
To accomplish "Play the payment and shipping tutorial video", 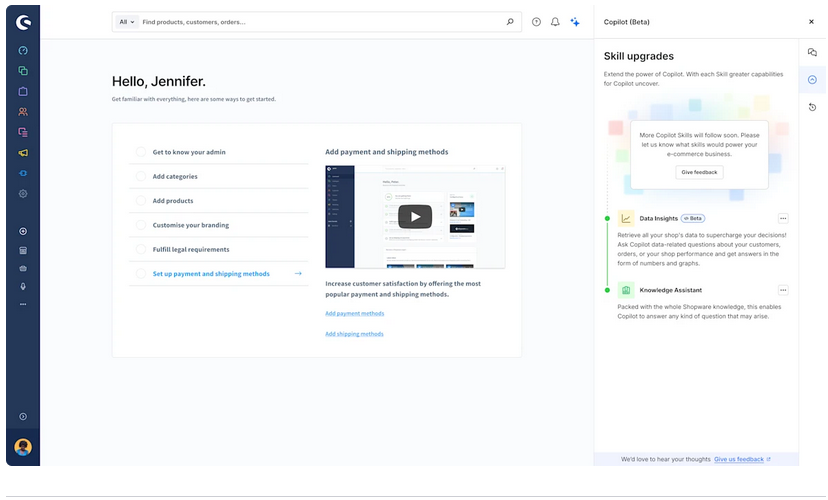I will tap(414, 216).
